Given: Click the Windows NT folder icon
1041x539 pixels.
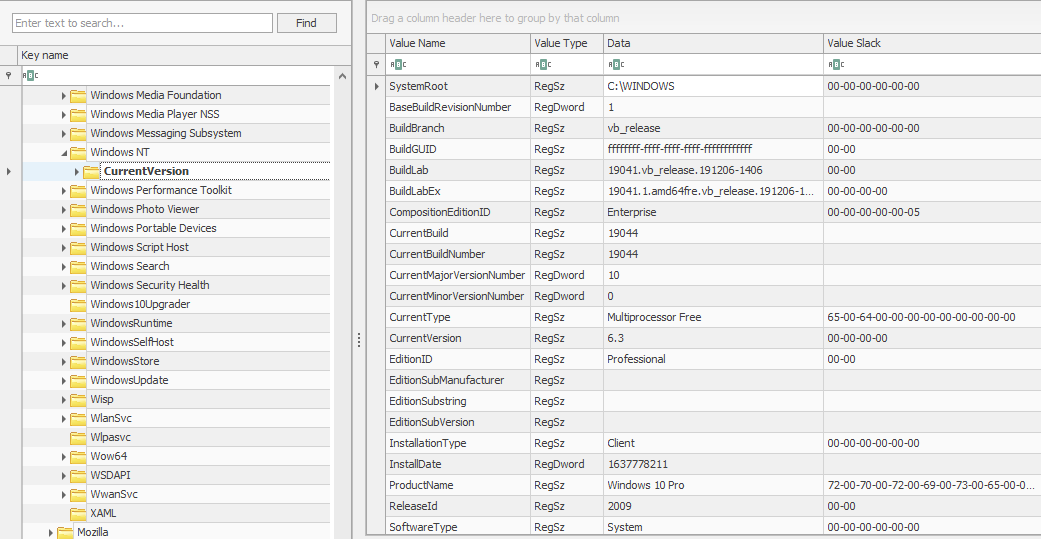Looking at the screenshot, I should click(x=78, y=152).
